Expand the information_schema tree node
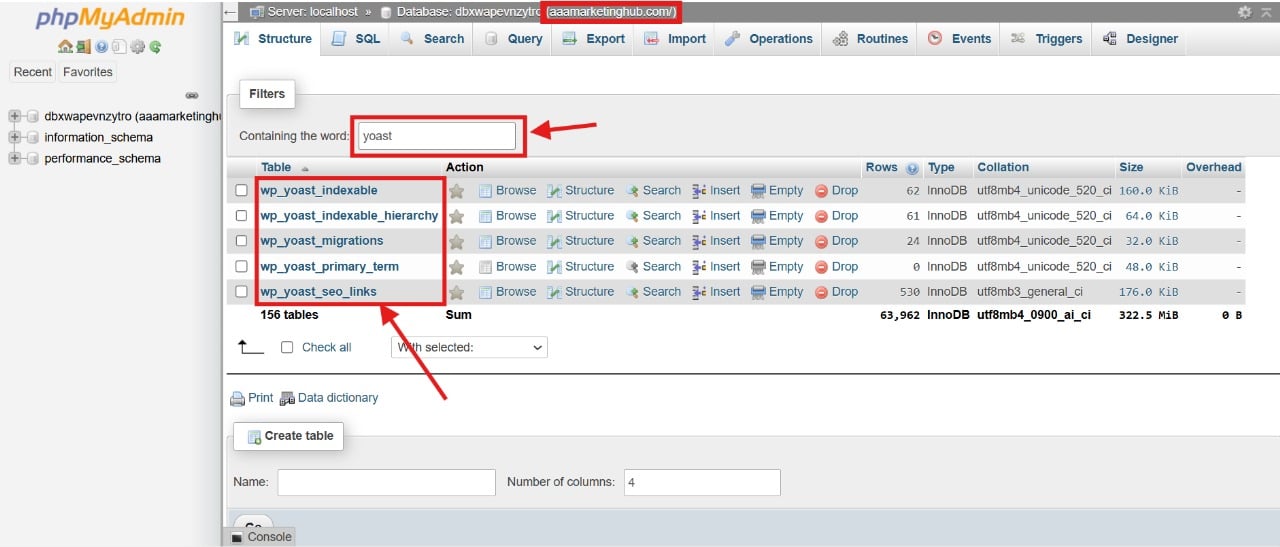1280x547 pixels. [15, 138]
